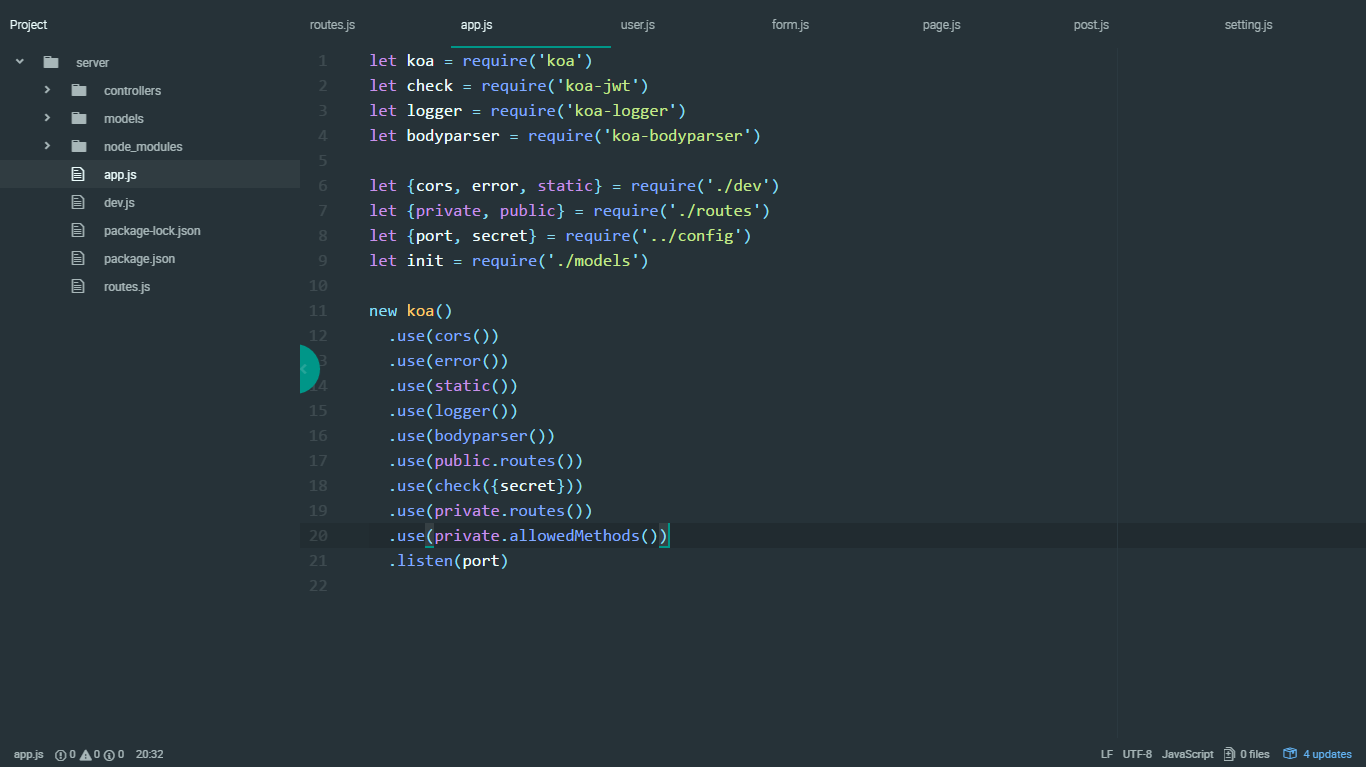Click the 20:32 cursor position indicator
The width and height of the screenshot is (1366, 767).
pos(149,755)
